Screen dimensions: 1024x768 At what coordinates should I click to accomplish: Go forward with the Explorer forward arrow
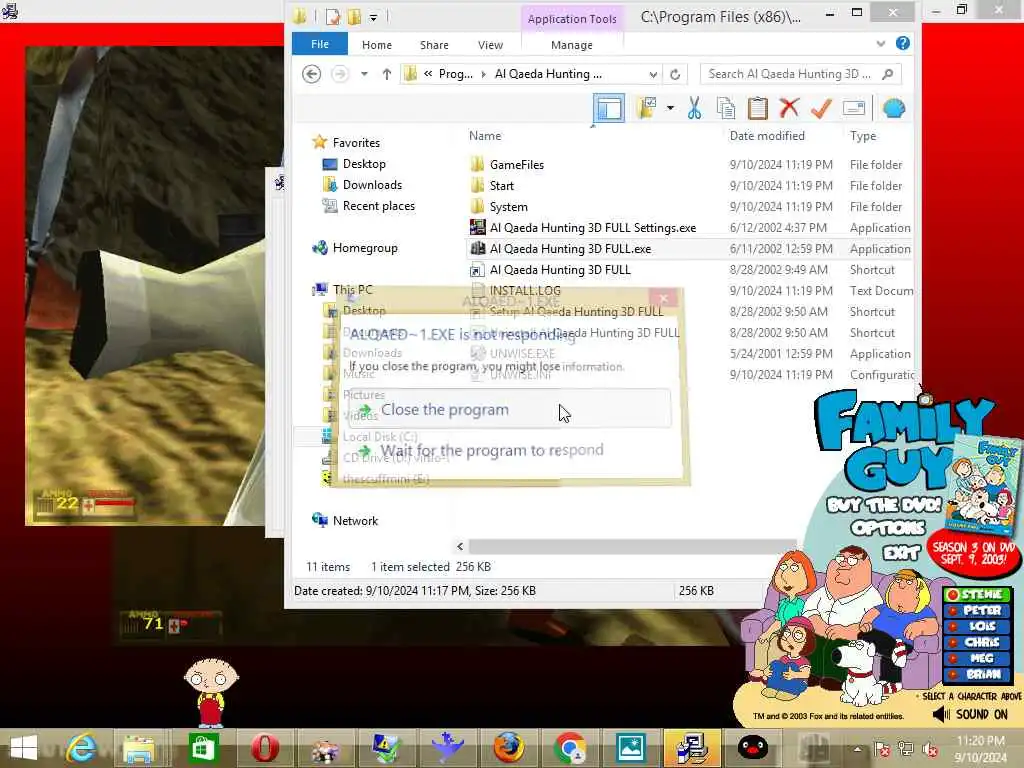click(x=340, y=74)
